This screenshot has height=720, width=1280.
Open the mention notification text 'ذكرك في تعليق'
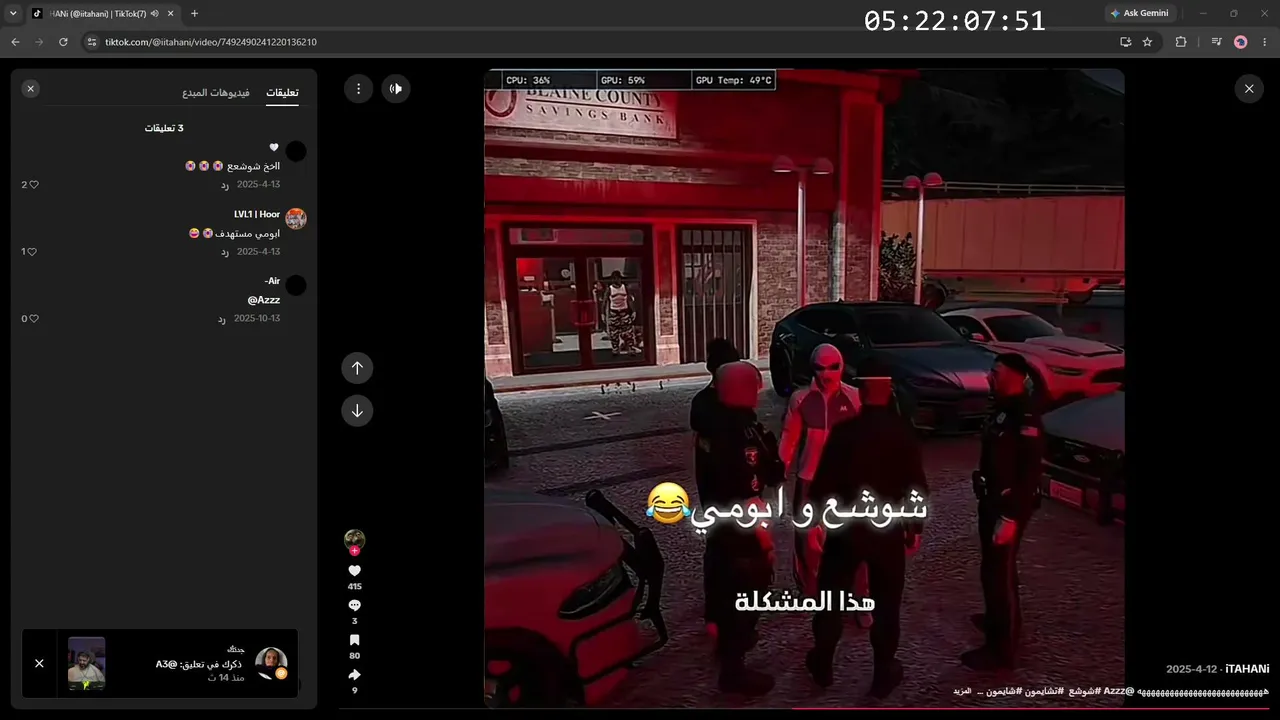(x=200, y=664)
